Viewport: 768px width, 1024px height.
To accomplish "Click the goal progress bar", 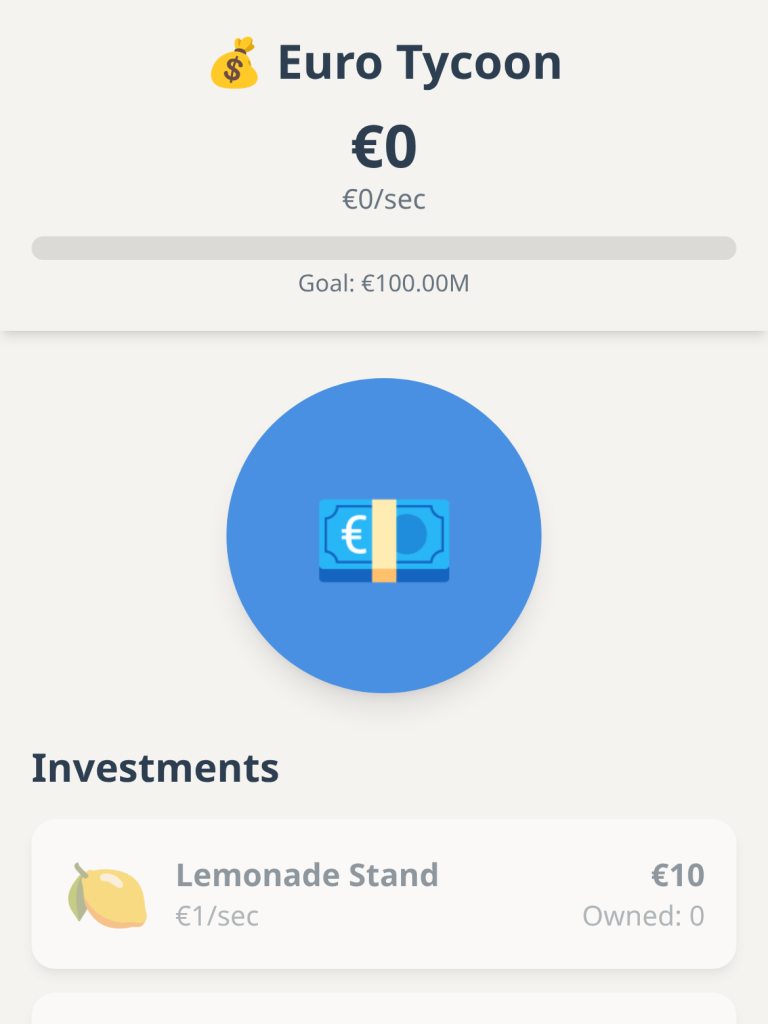I will (x=384, y=248).
